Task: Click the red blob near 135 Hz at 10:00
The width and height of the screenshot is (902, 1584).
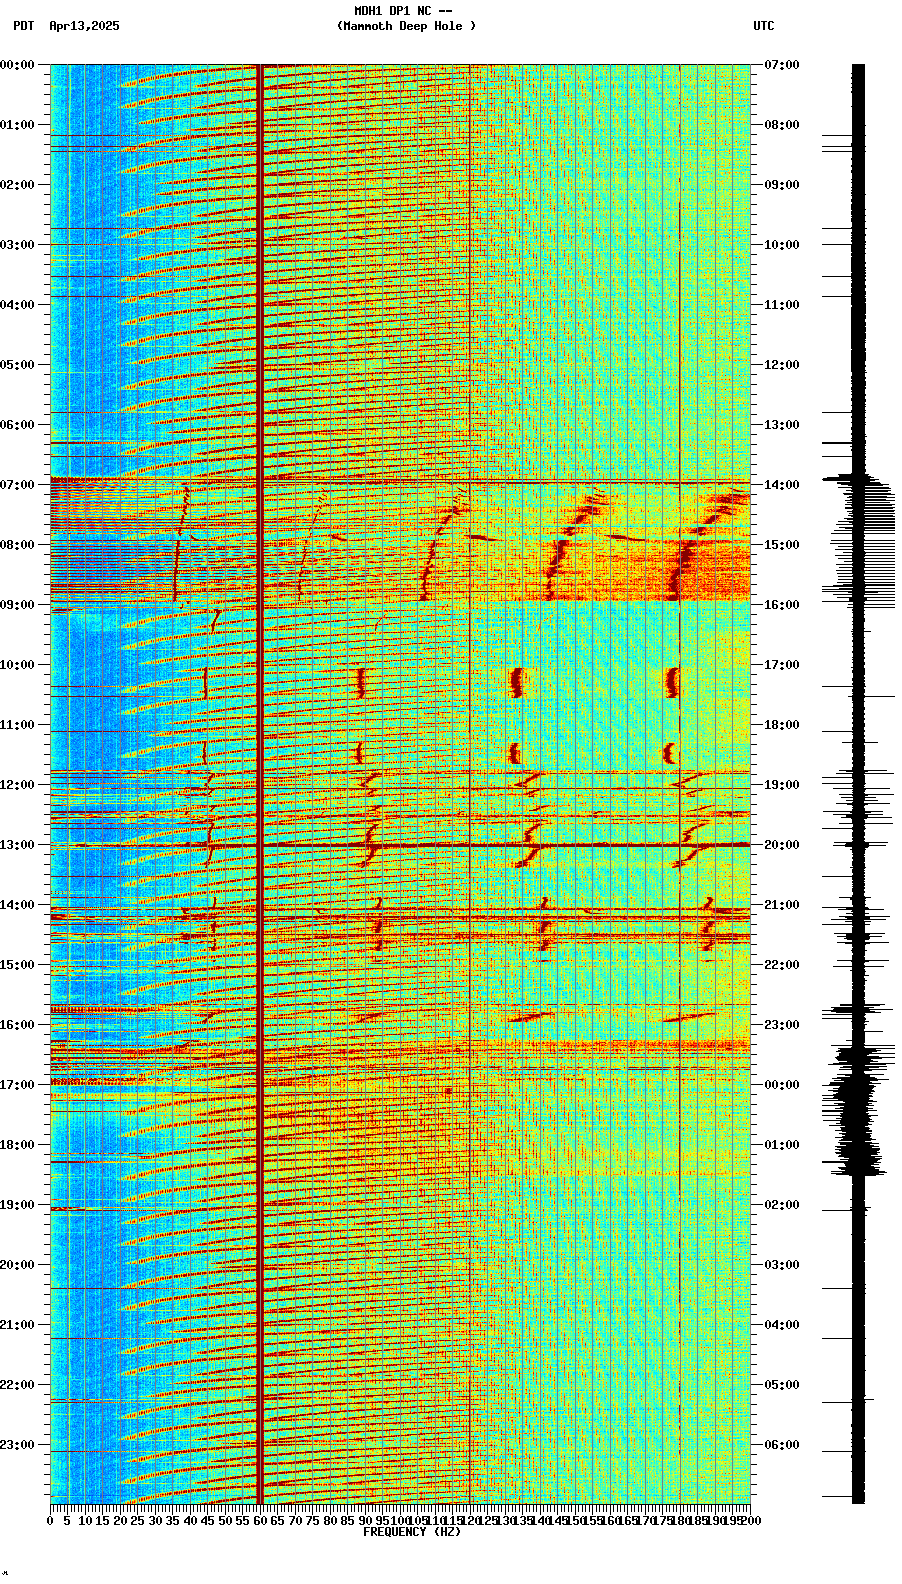Action: pyautogui.click(x=516, y=682)
